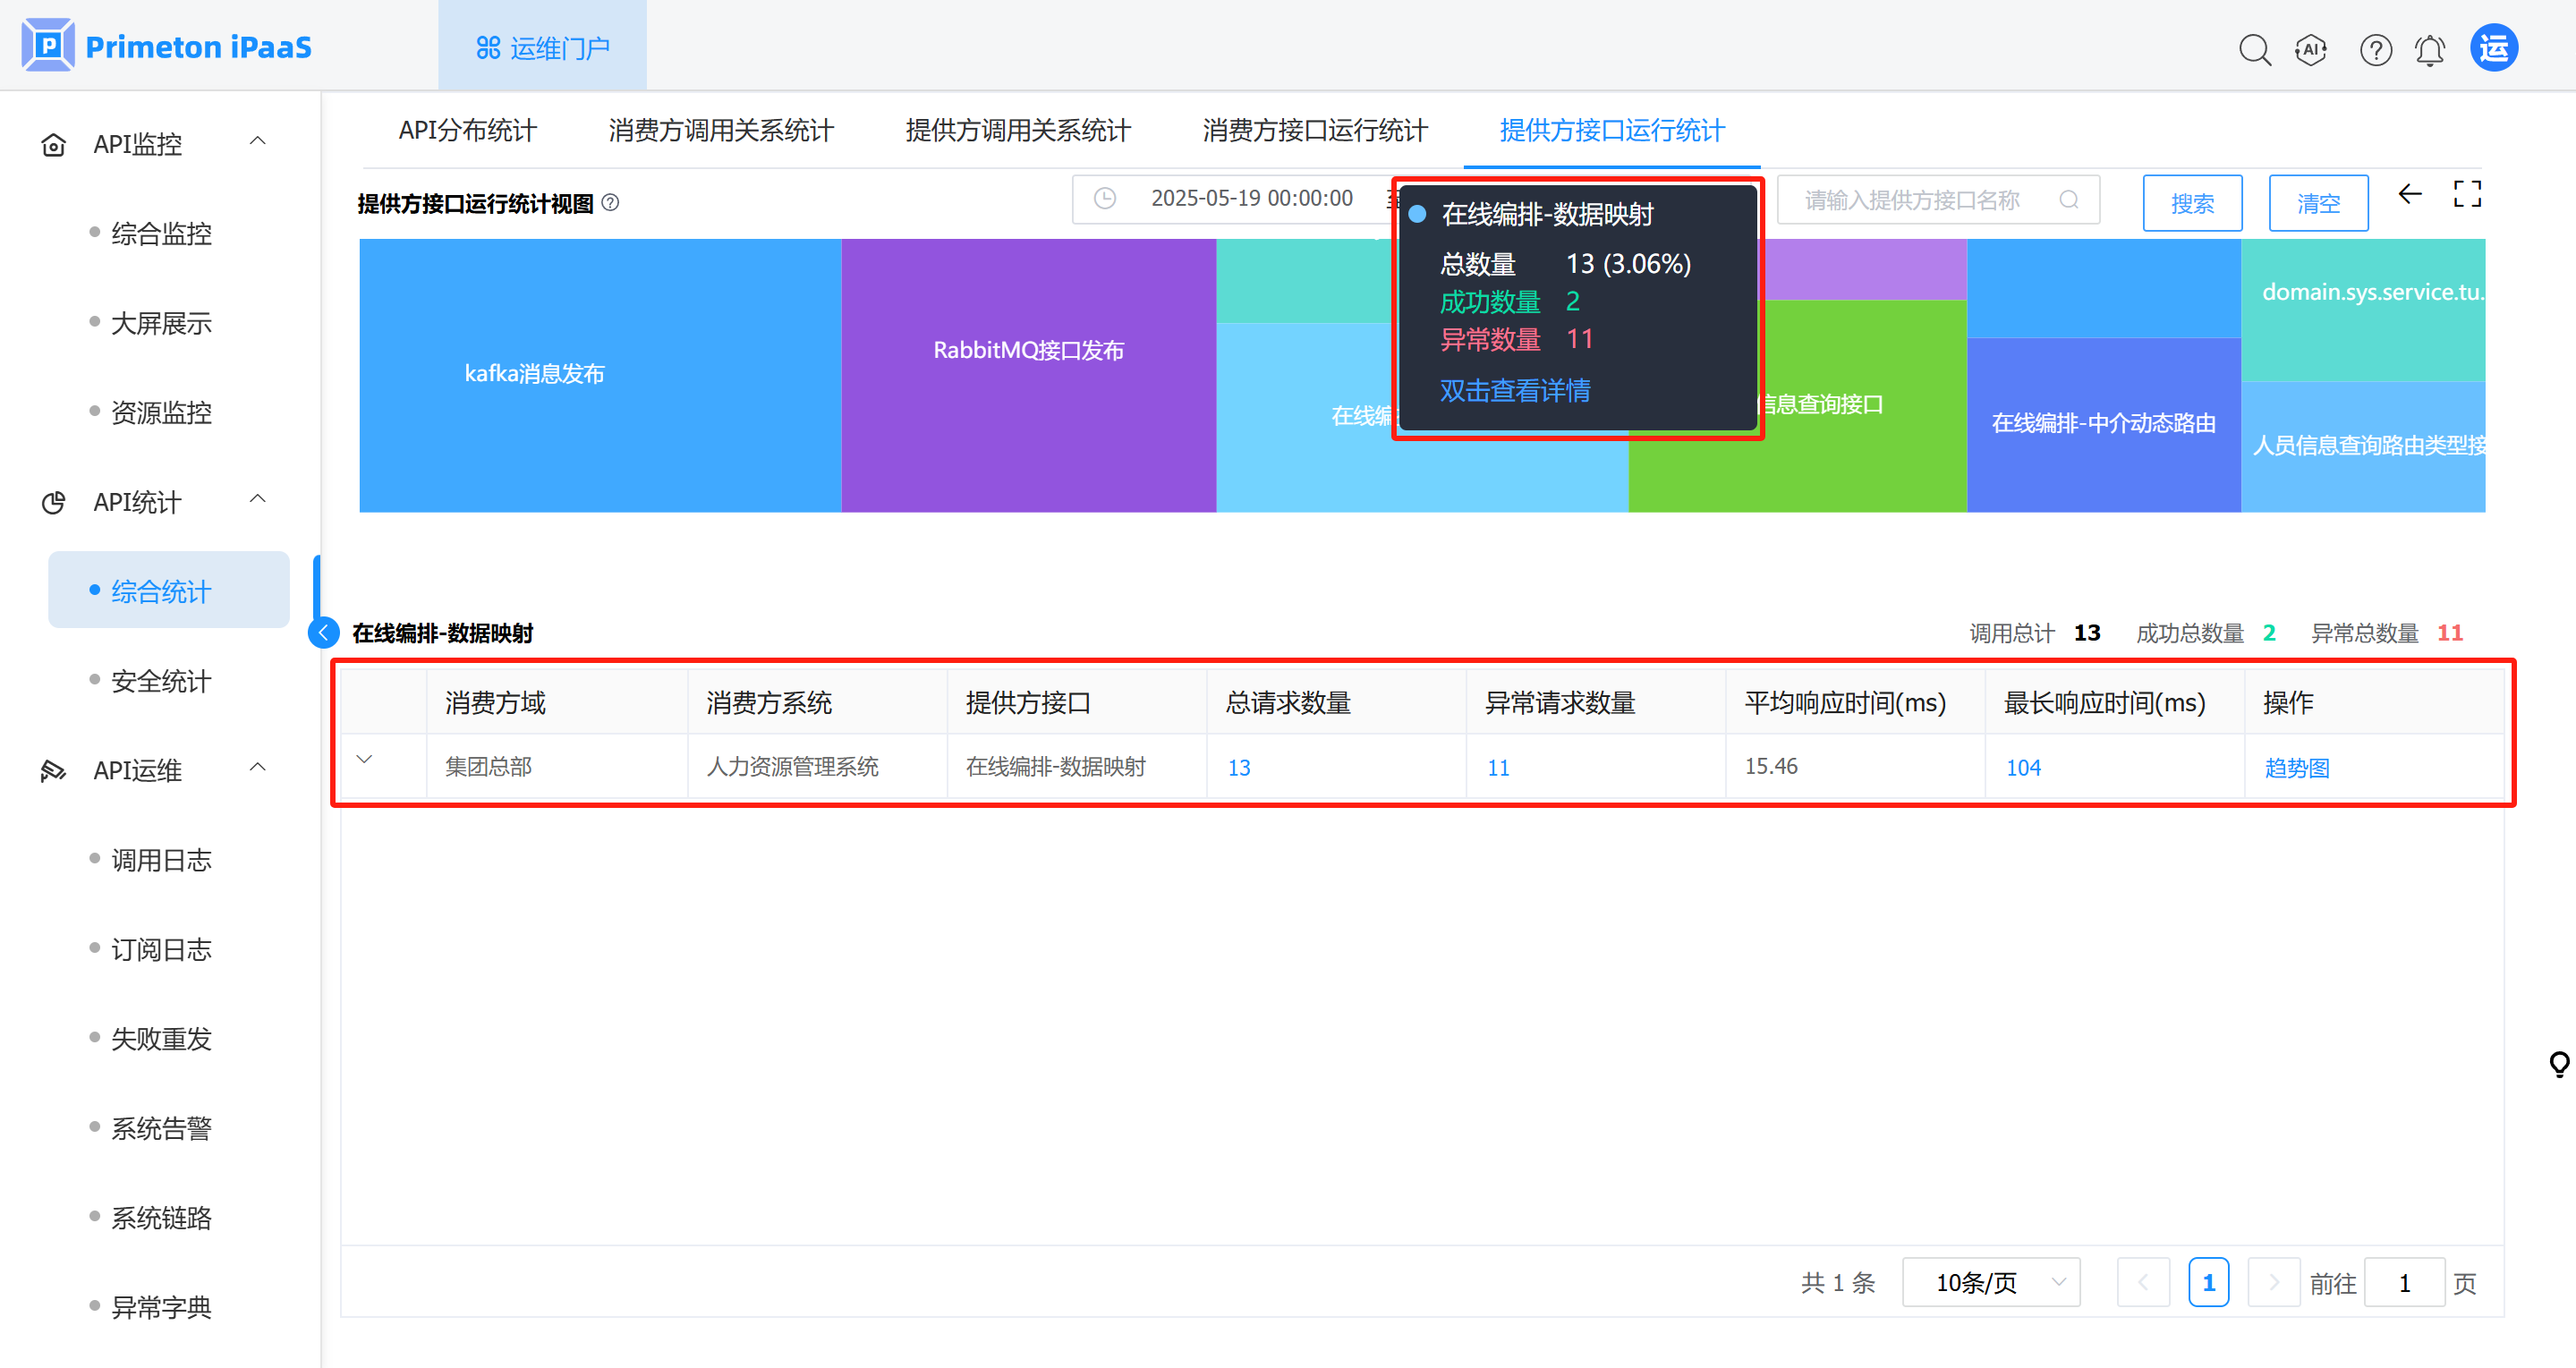
Task: Click the purple RabbitMQ接口发布 treemap block
Action: 1028,375
